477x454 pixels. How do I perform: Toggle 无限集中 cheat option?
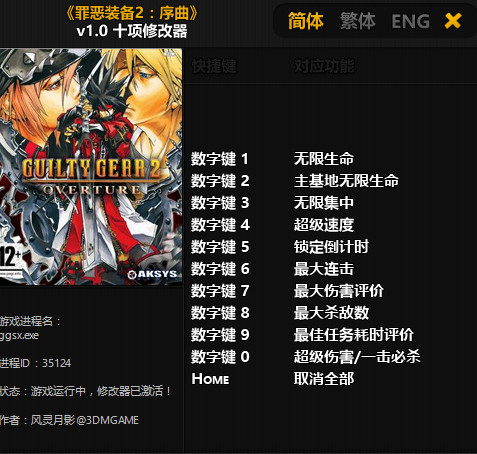324,203
